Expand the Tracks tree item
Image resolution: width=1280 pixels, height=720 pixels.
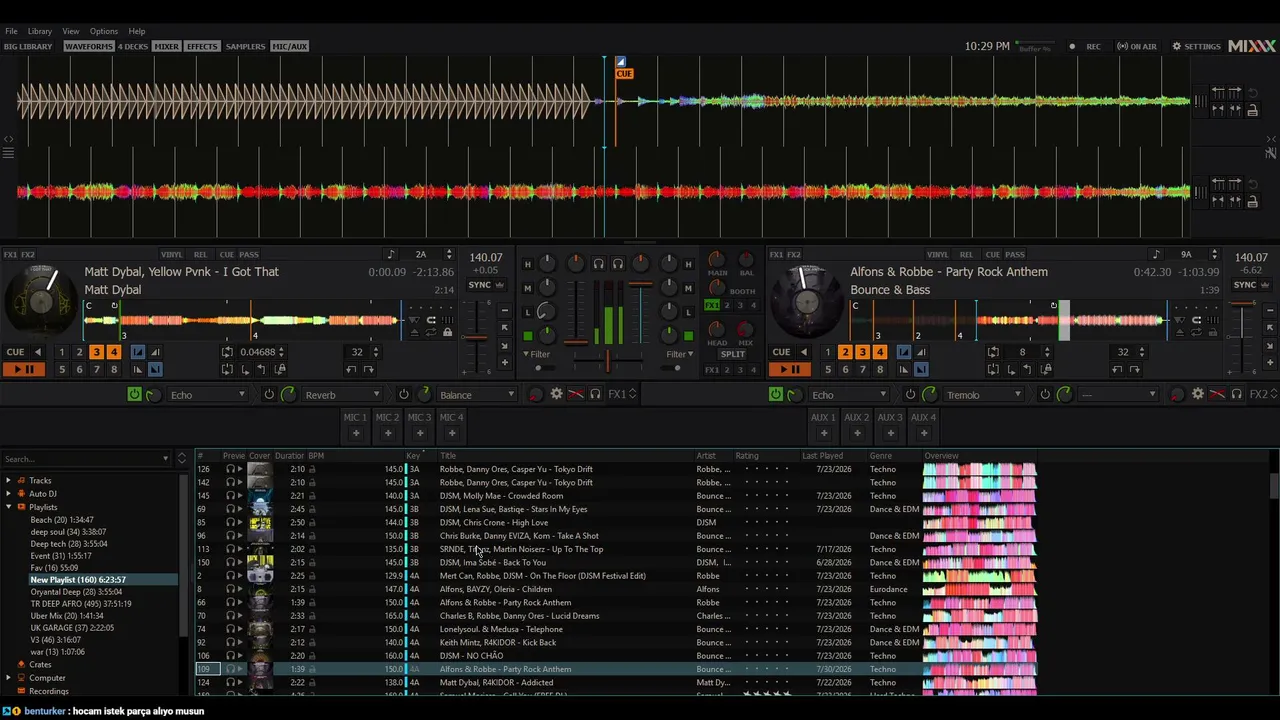pyautogui.click(x=9, y=481)
